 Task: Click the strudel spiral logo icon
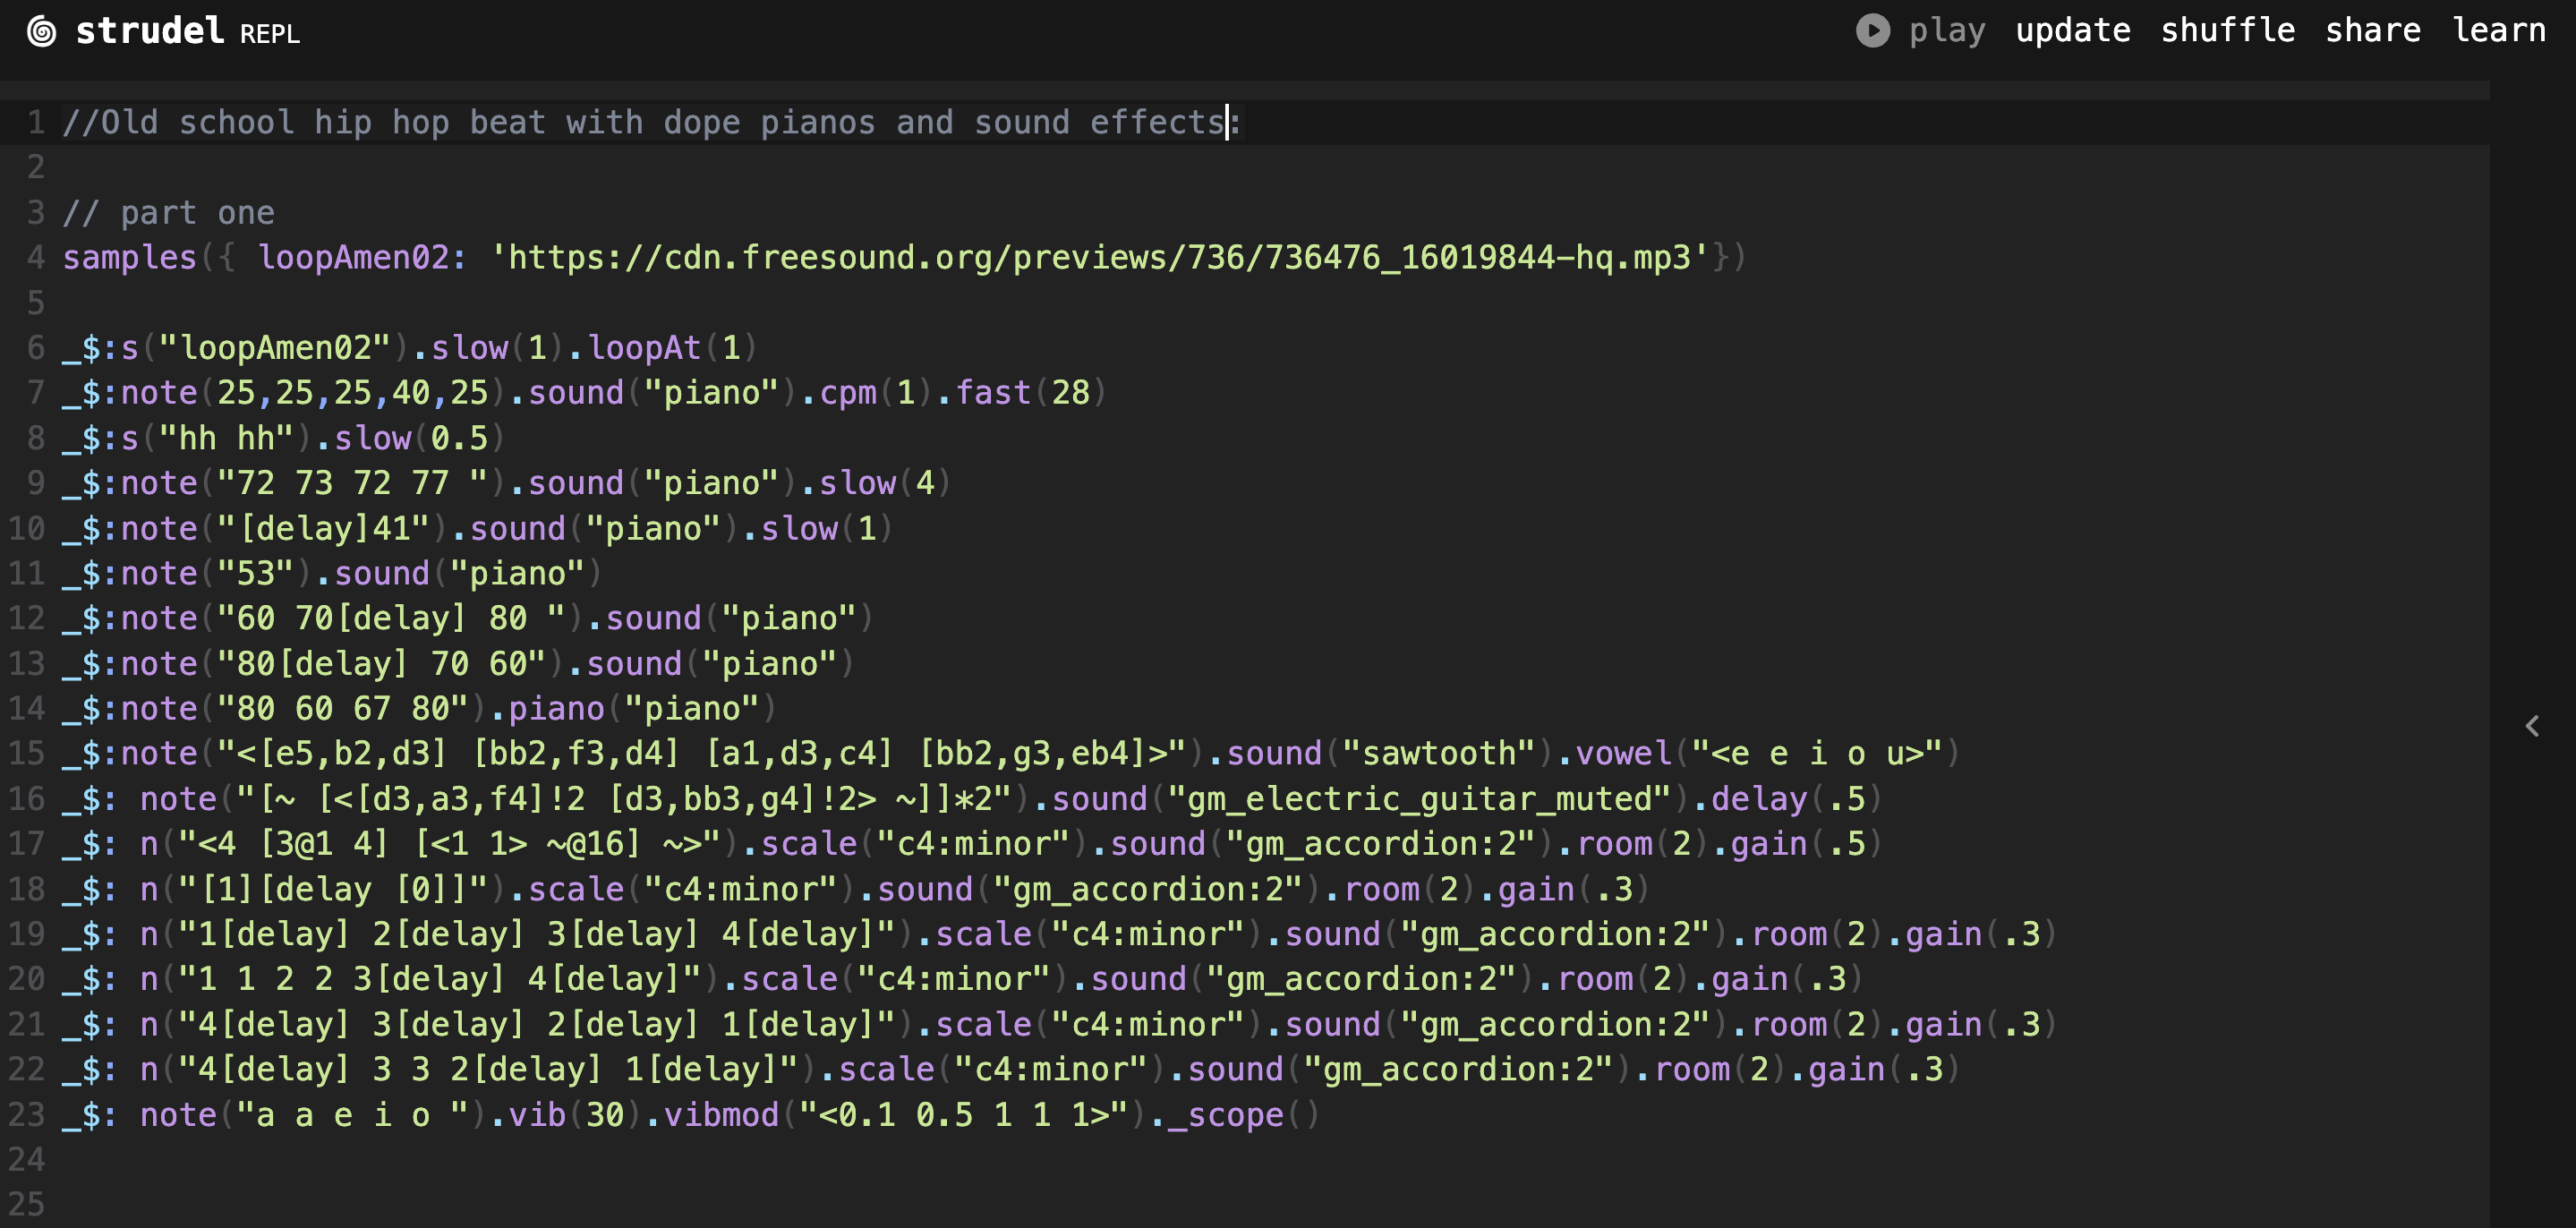pyautogui.click(x=41, y=31)
